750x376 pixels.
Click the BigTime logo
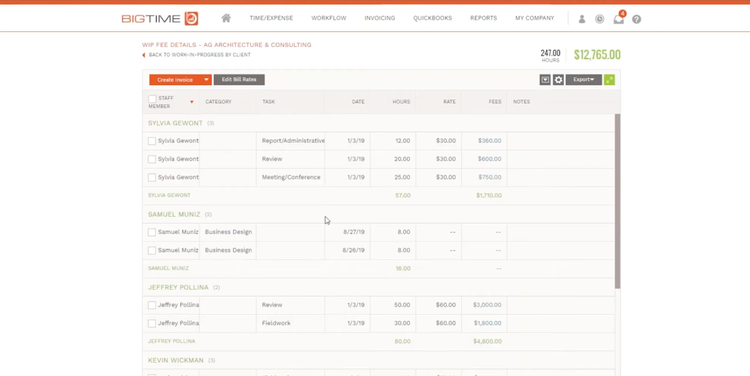click(x=160, y=19)
